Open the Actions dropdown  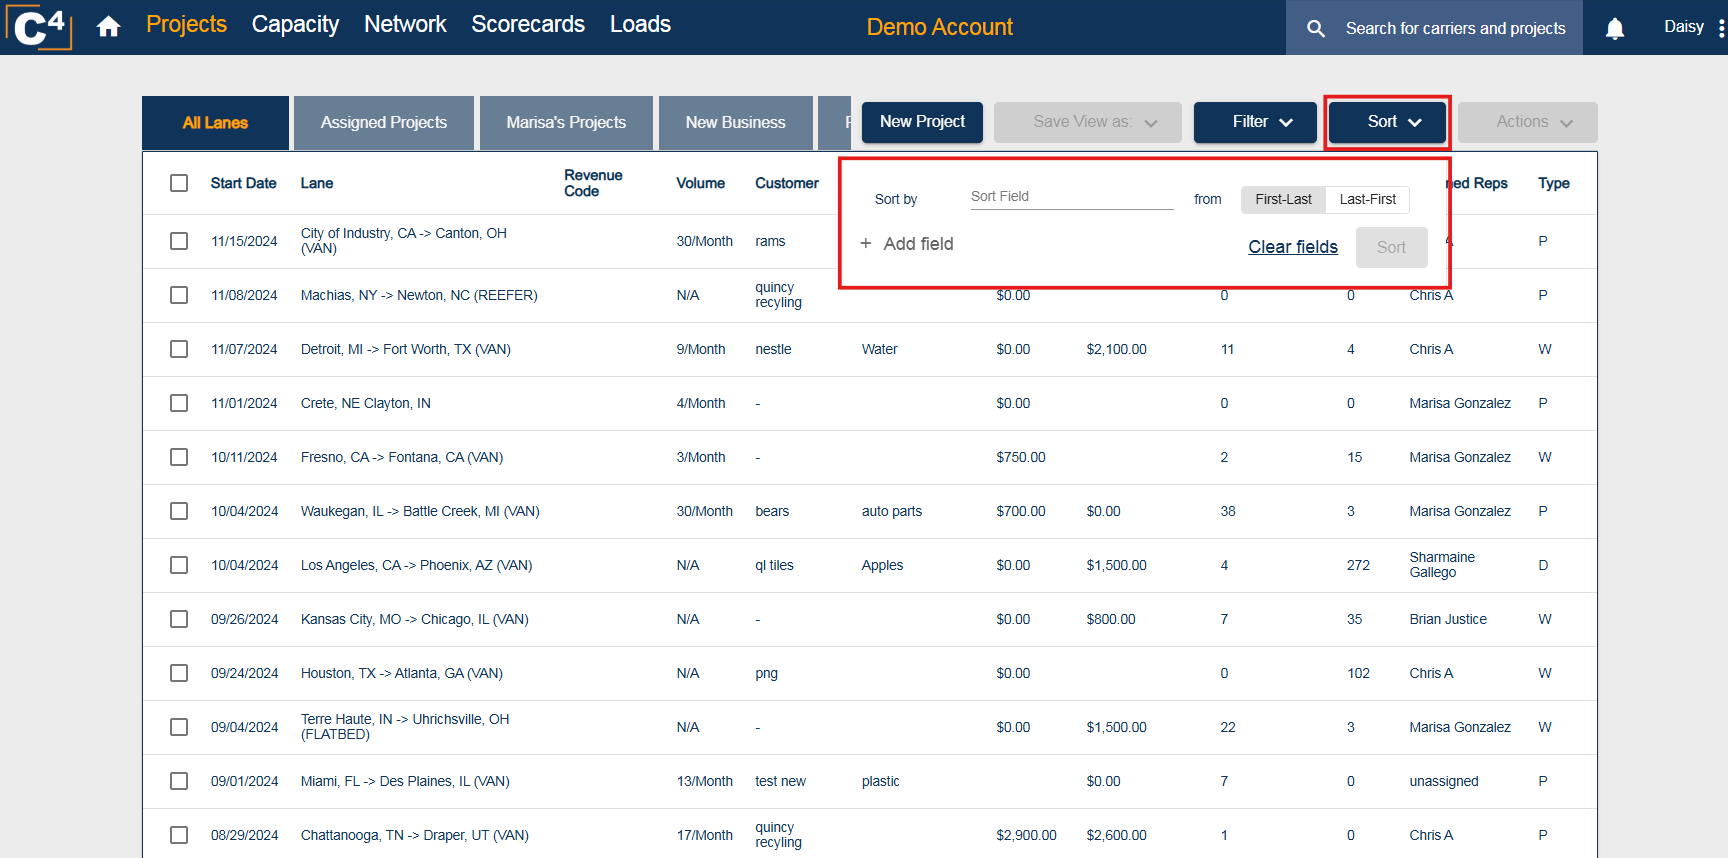1527,122
